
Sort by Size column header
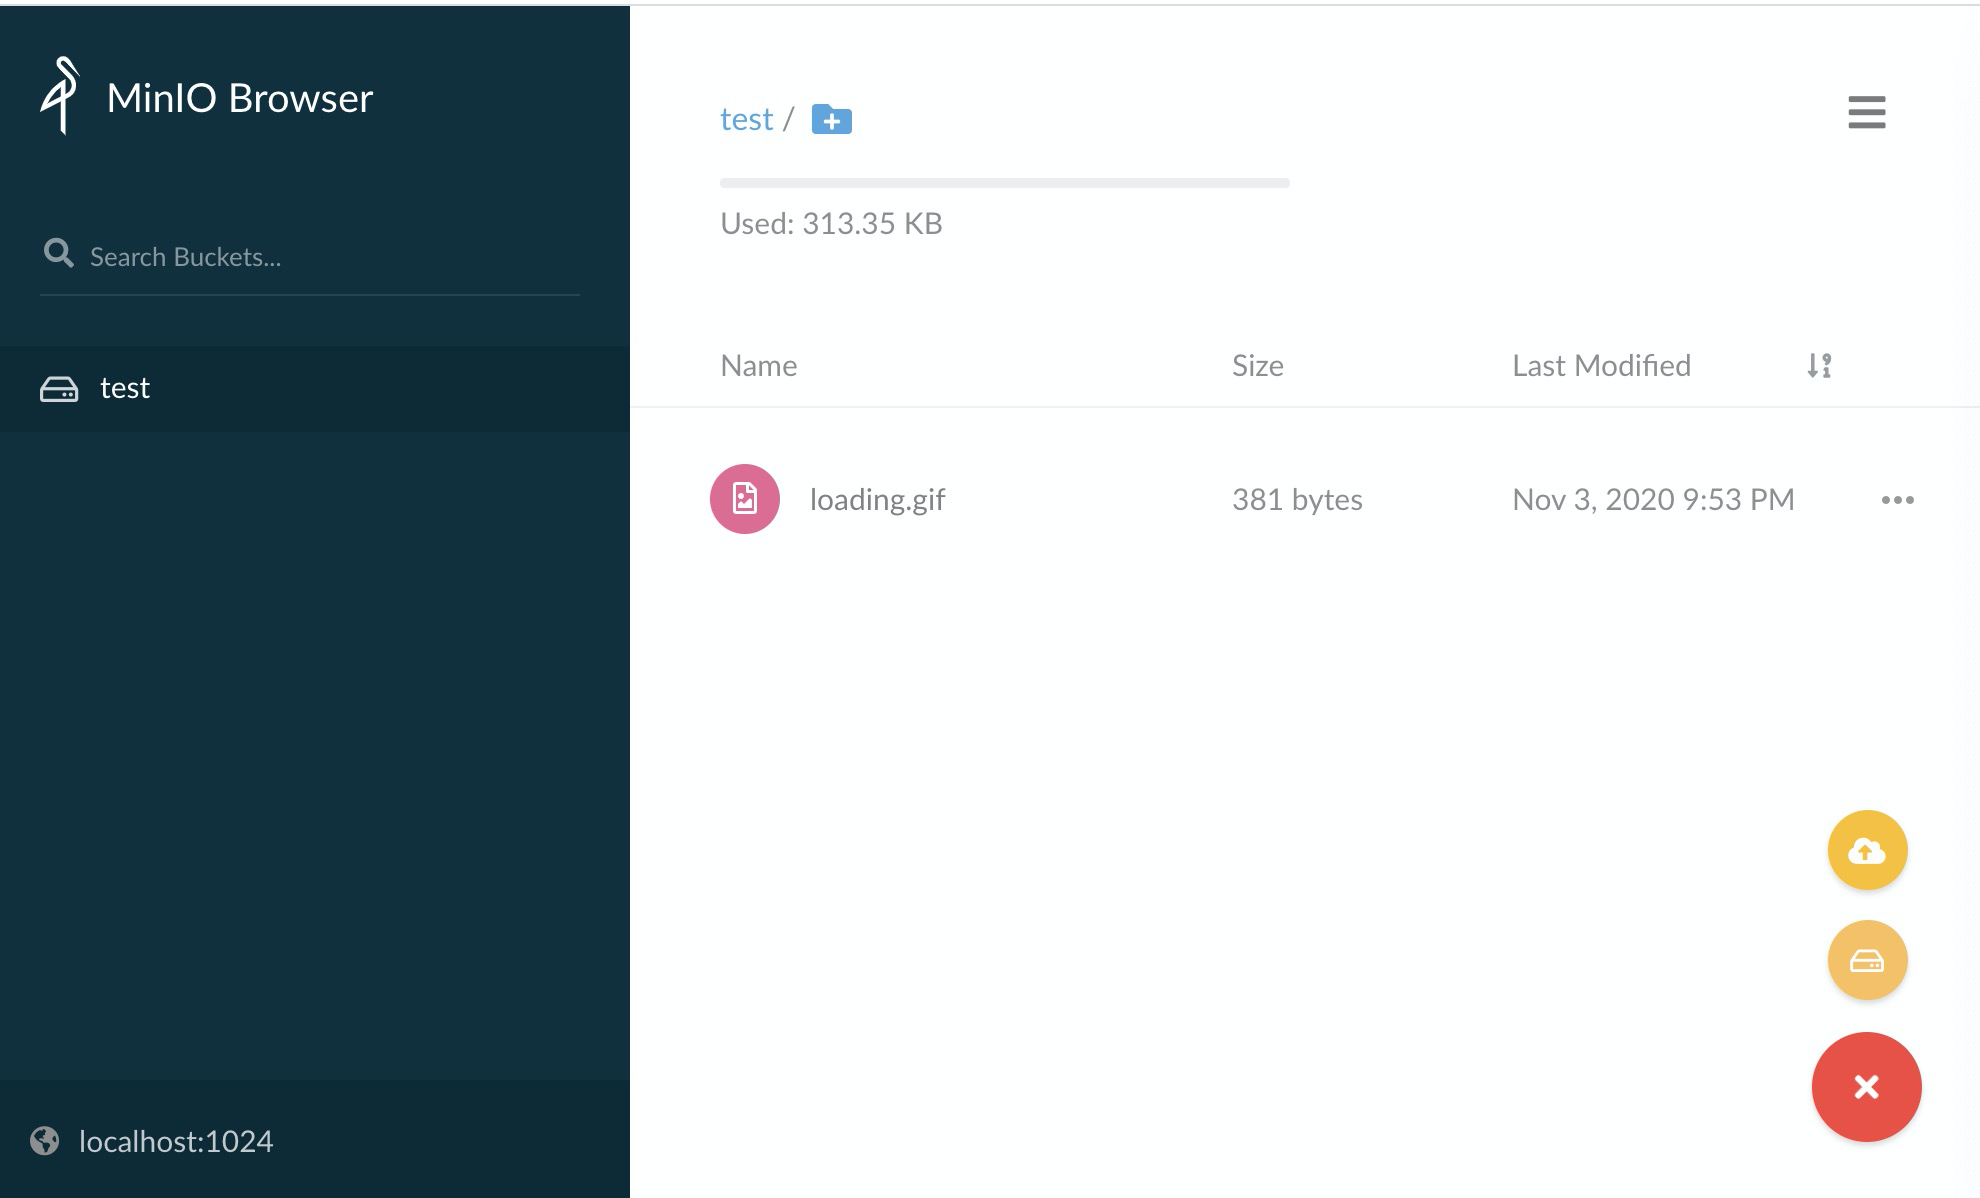click(x=1257, y=366)
